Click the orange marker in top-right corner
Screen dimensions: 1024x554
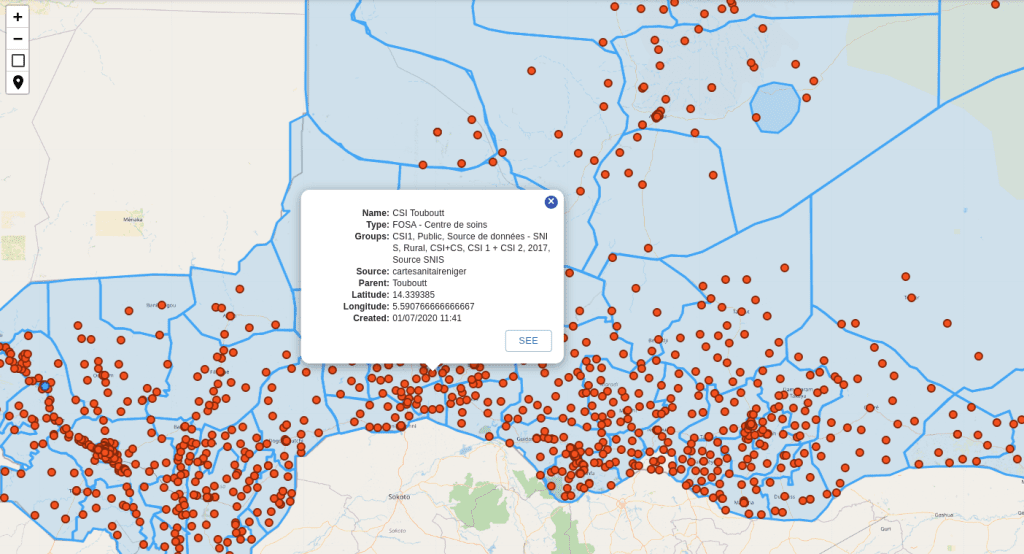click(x=995, y=5)
